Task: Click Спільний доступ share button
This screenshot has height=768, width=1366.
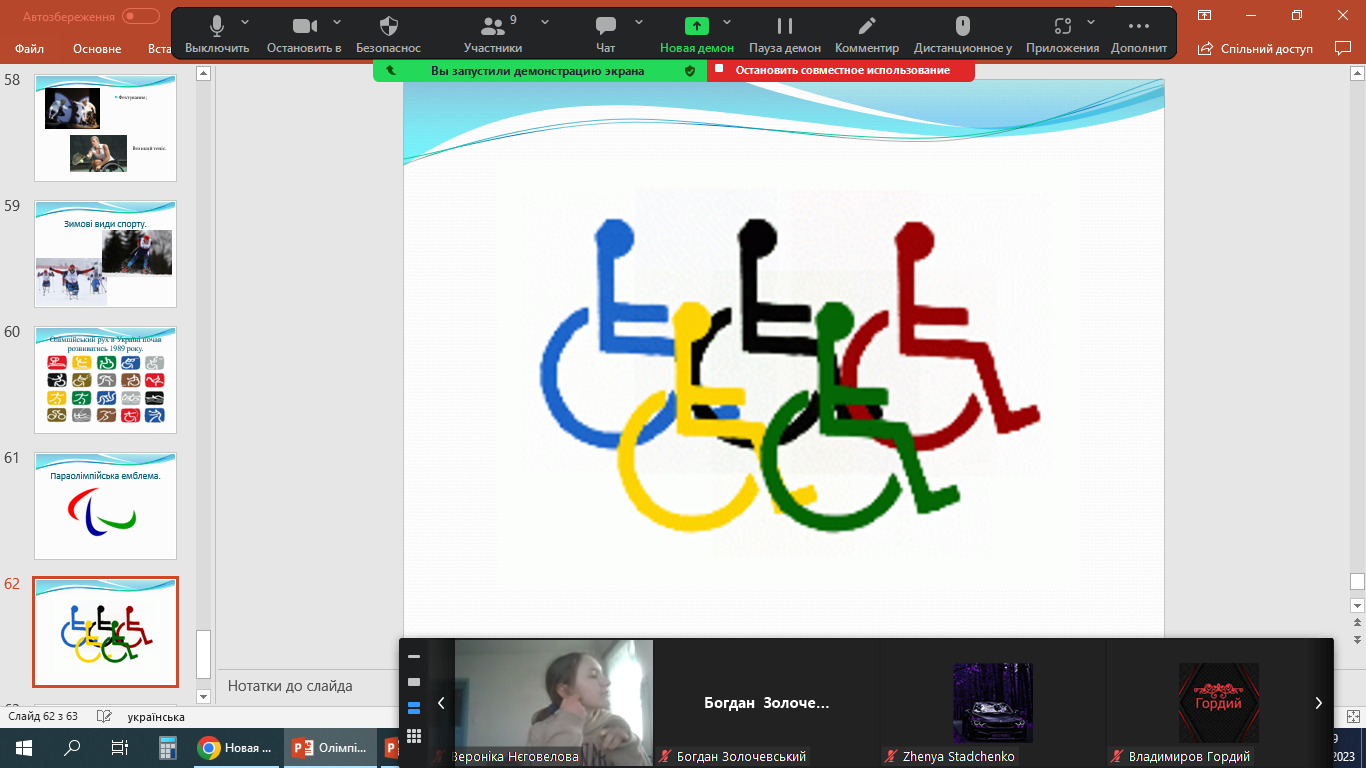Action: click(x=1256, y=48)
